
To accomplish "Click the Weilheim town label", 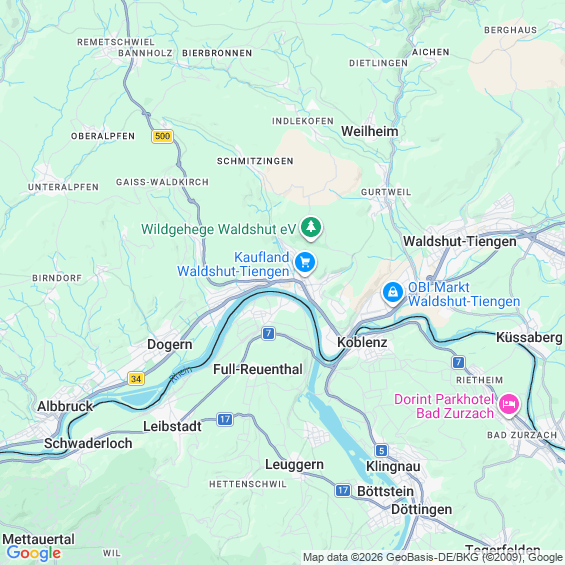I will tap(370, 131).
